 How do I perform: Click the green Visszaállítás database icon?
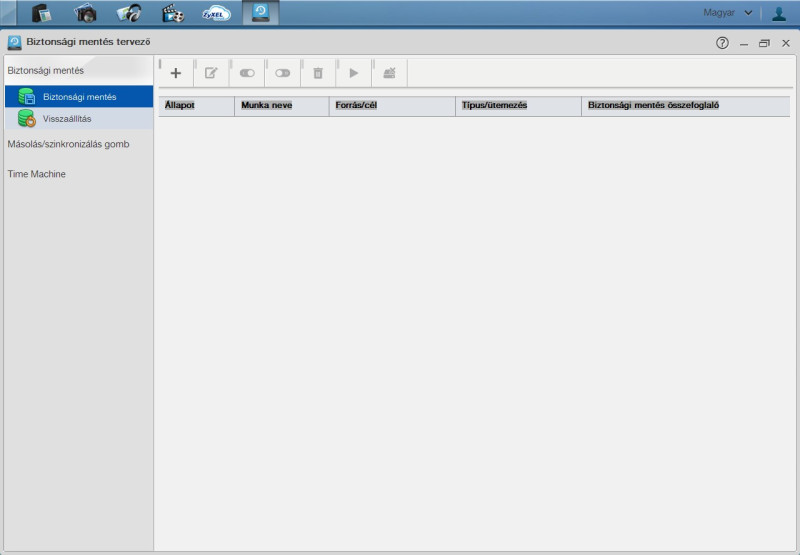click(x=27, y=118)
